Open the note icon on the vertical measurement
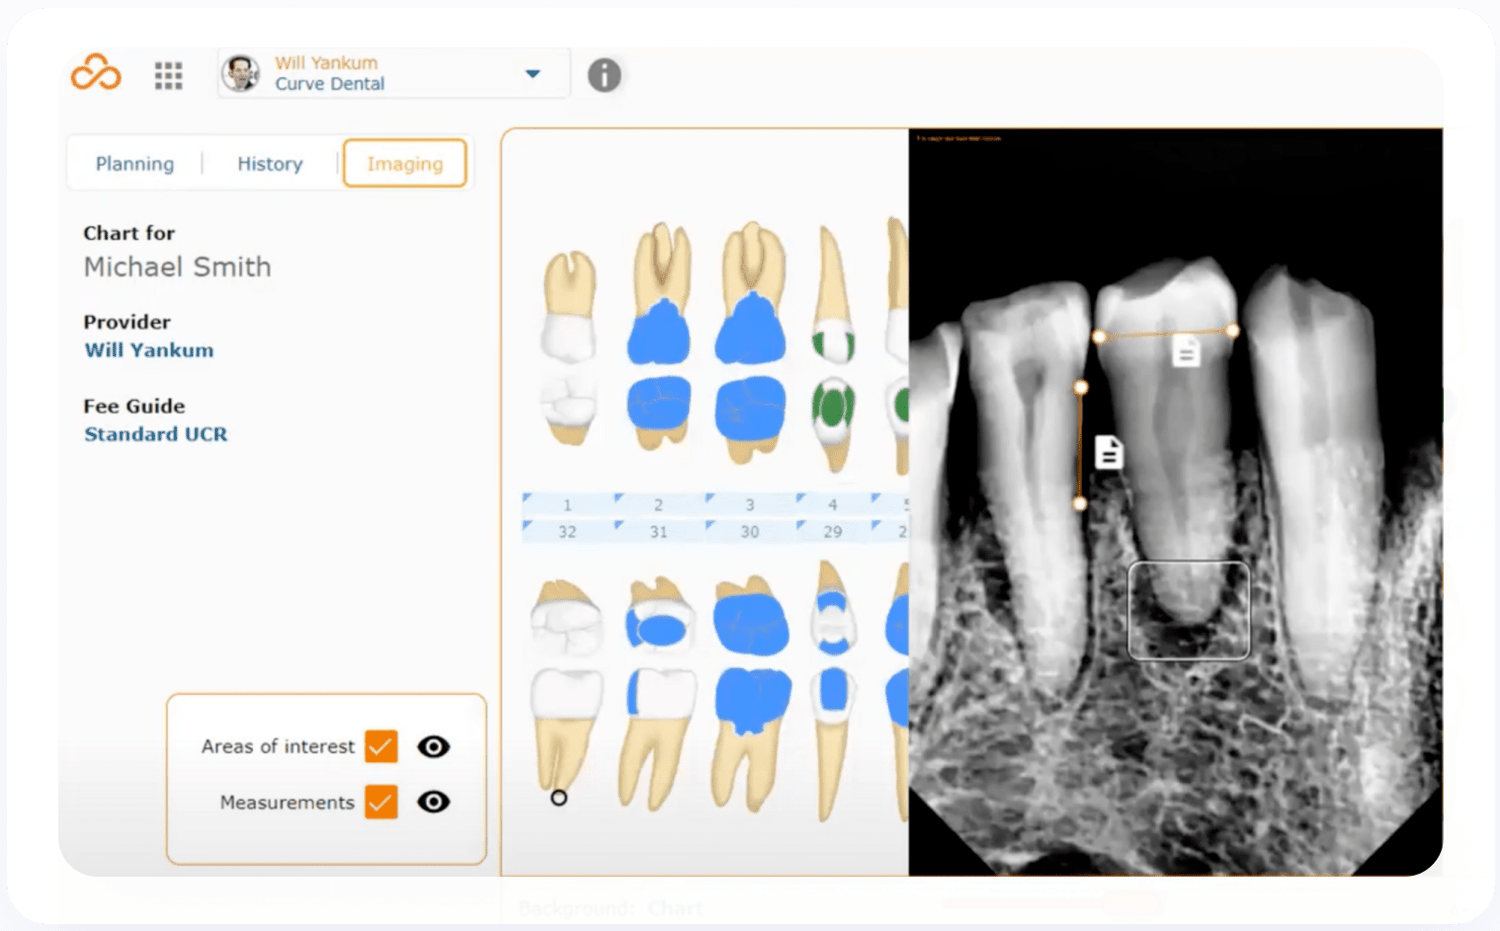 click(x=1110, y=451)
